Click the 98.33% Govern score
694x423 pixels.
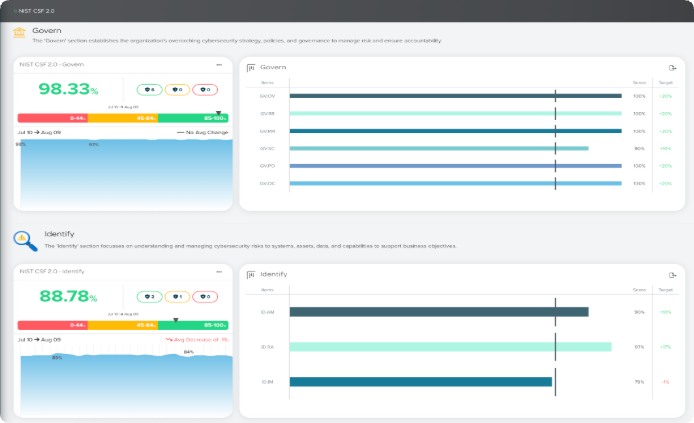[68, 89]
